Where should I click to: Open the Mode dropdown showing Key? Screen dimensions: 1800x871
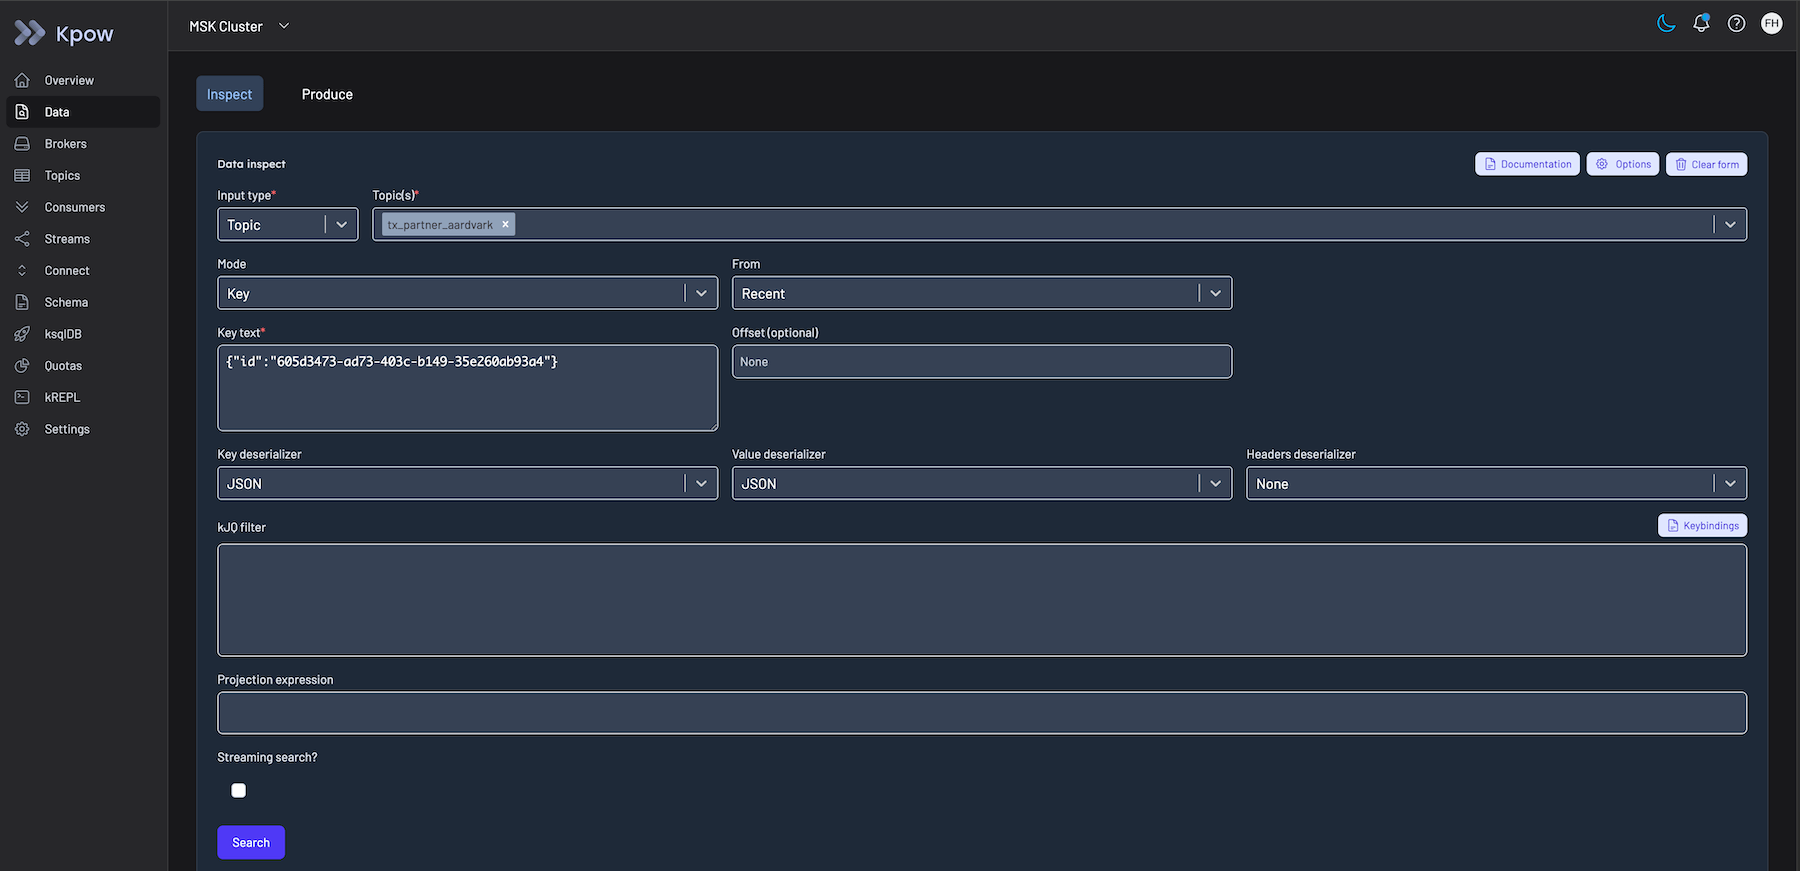(467, 293)
